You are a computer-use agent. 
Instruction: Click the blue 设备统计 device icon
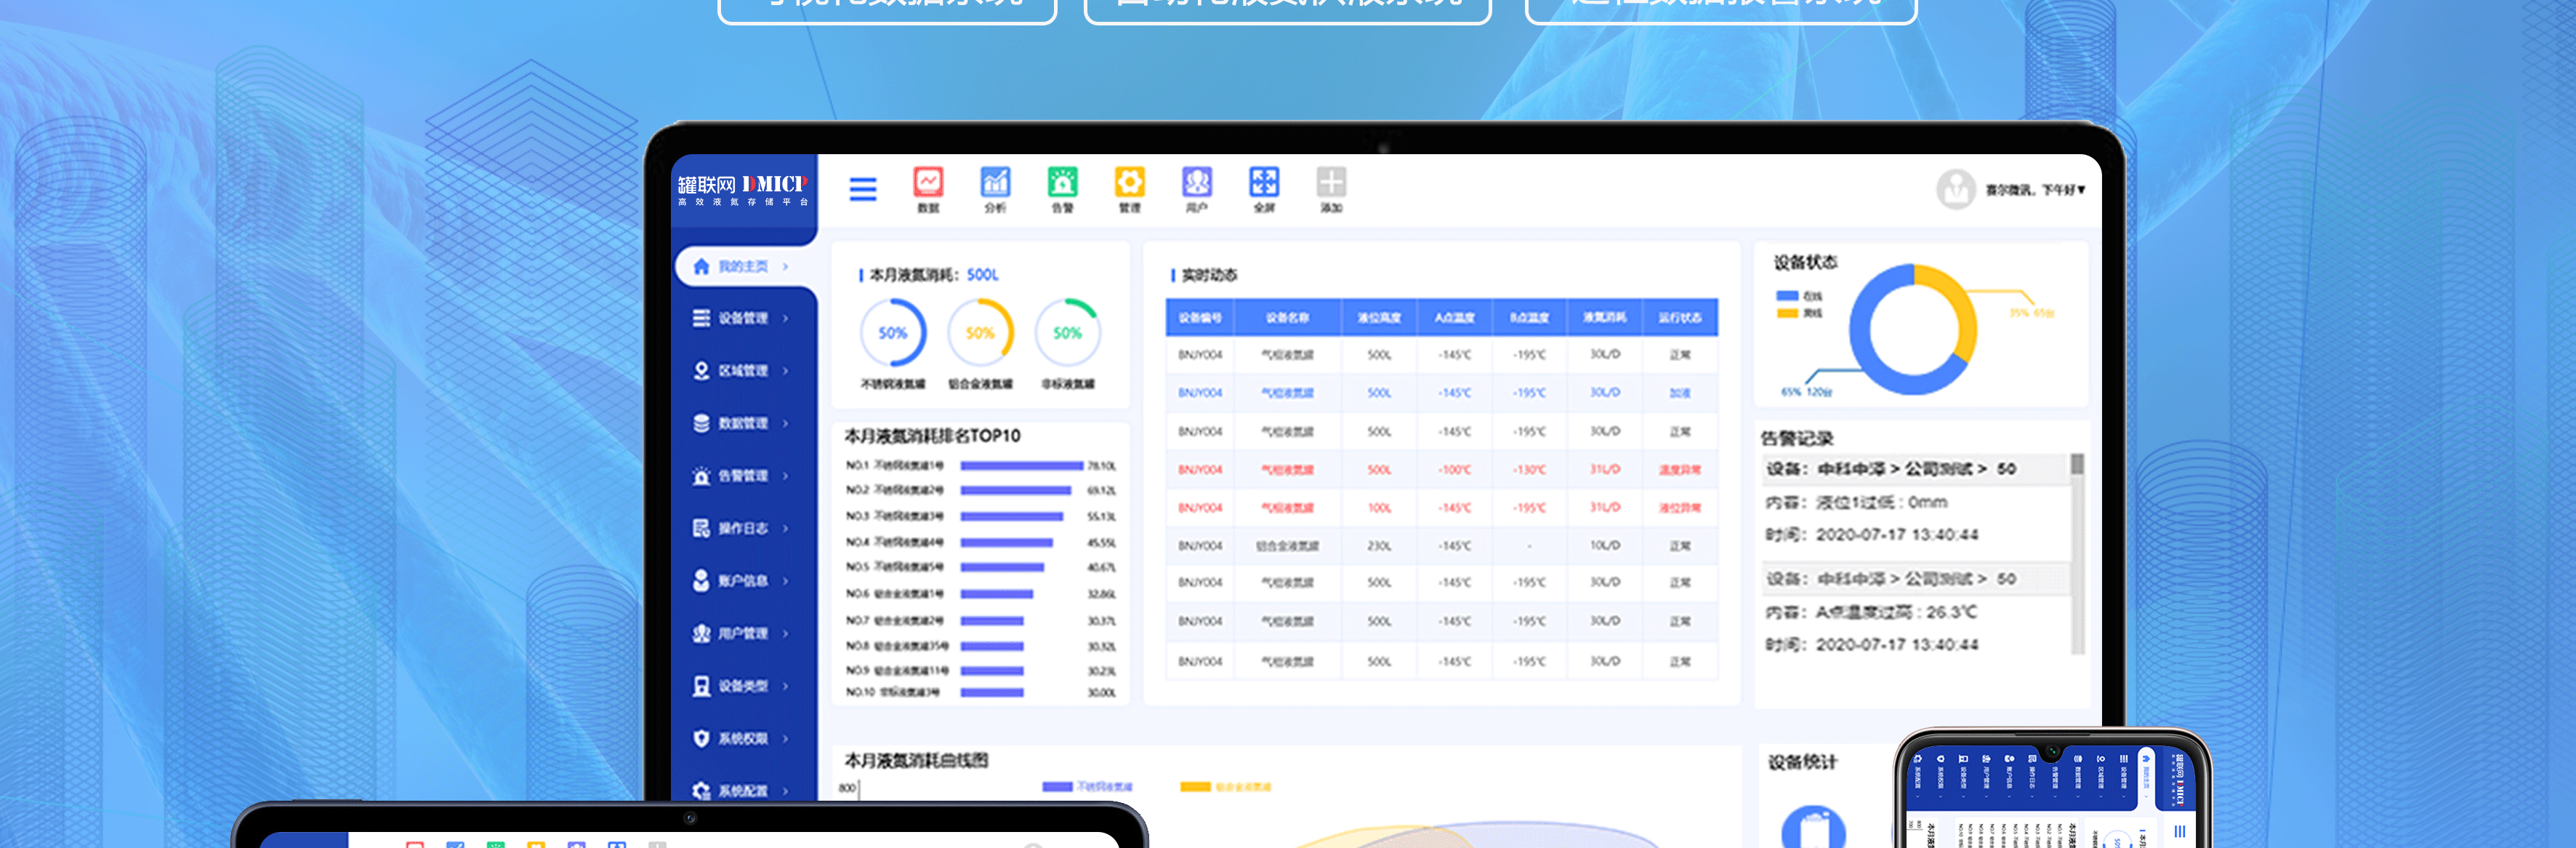point(1813,828)
